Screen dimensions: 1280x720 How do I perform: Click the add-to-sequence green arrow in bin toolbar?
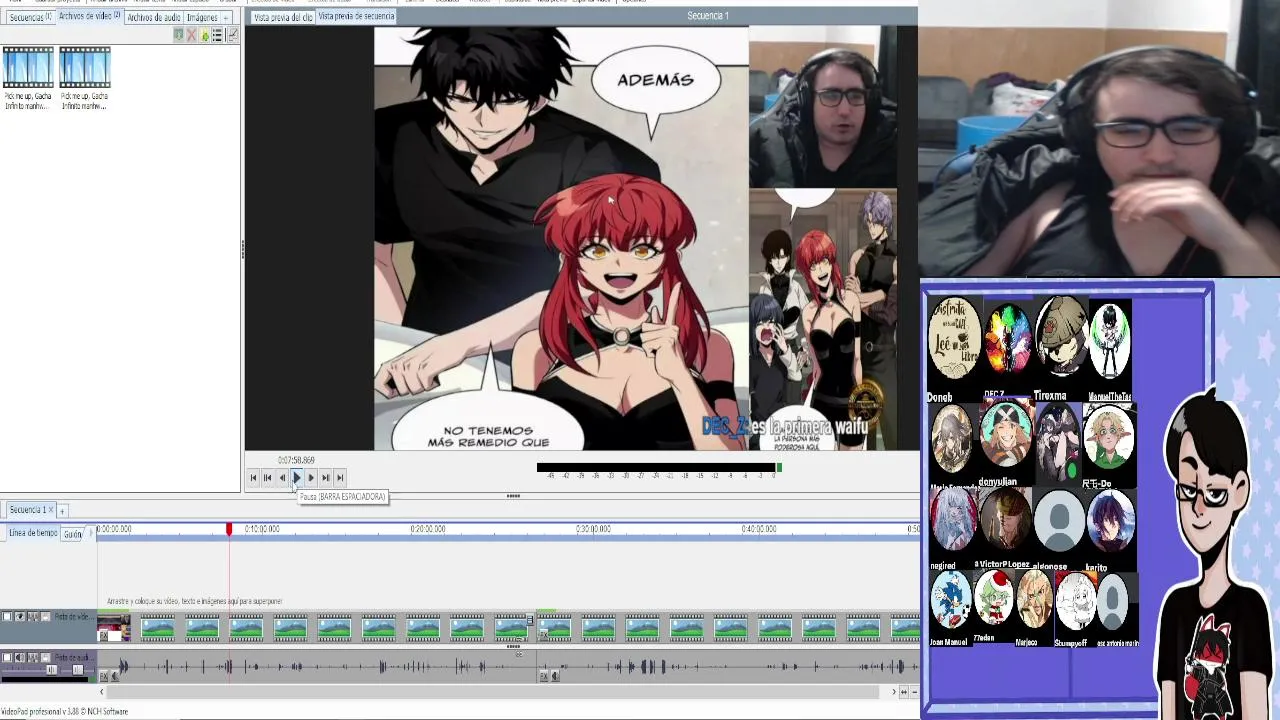(x=179, y=35)
